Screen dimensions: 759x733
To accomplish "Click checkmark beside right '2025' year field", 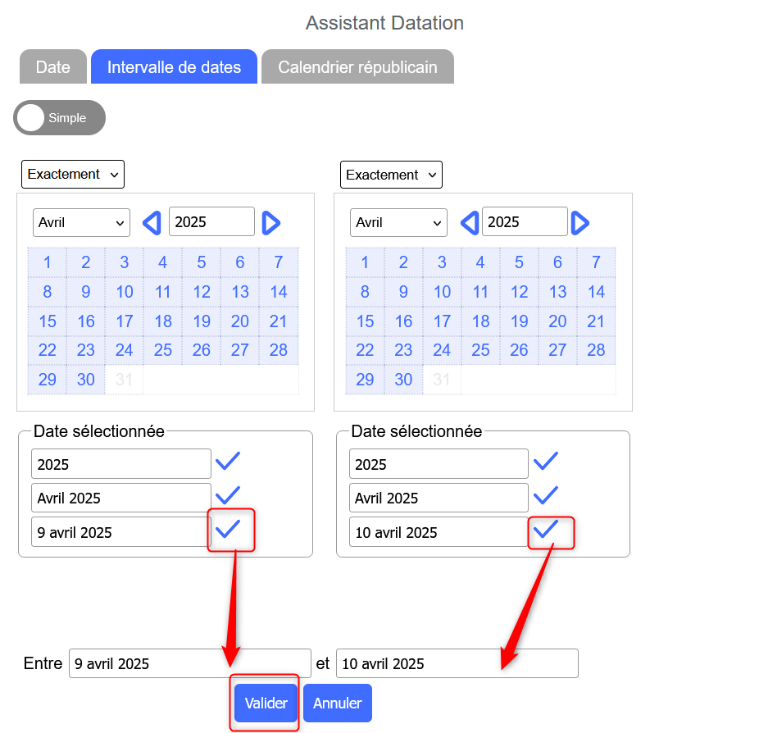I will pos(545,462).
